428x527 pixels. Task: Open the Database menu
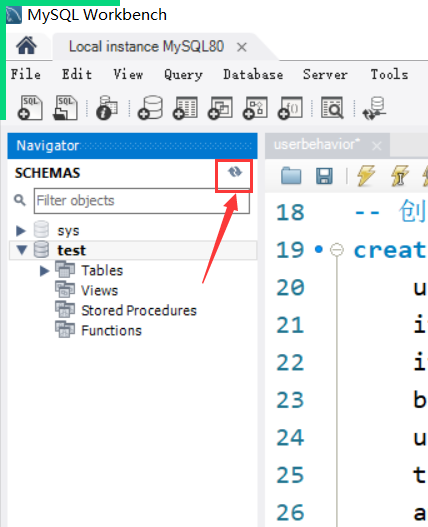click(253, 74)
